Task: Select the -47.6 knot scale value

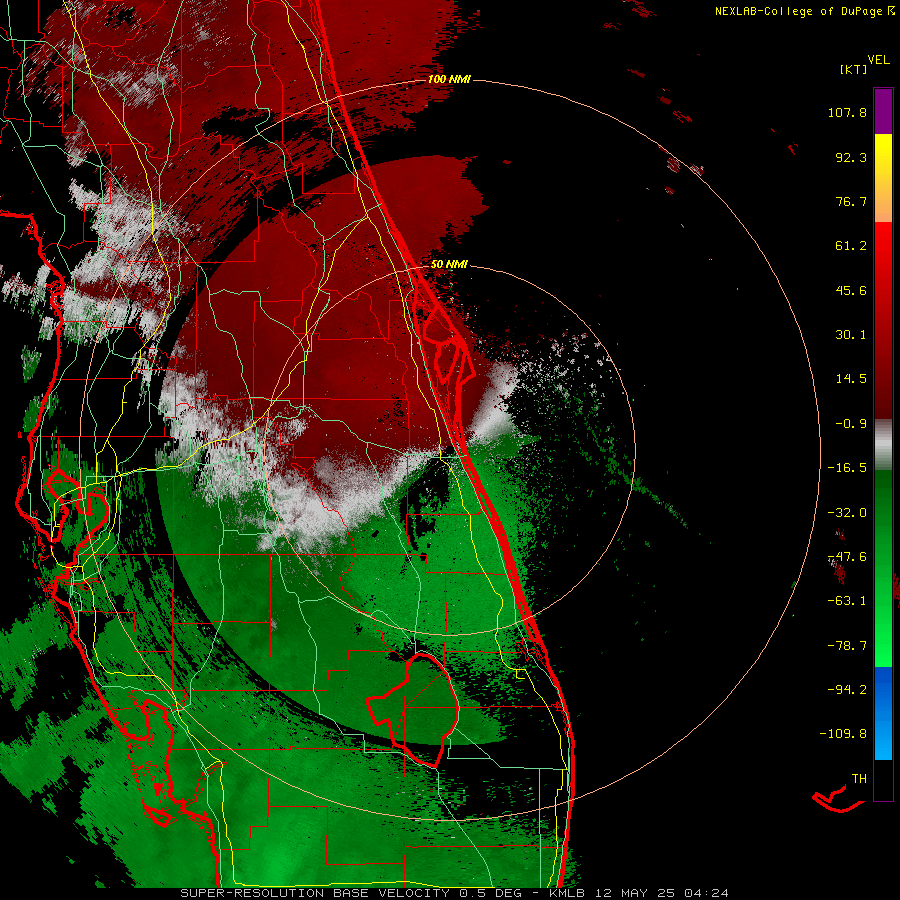Action: point(847,557)
